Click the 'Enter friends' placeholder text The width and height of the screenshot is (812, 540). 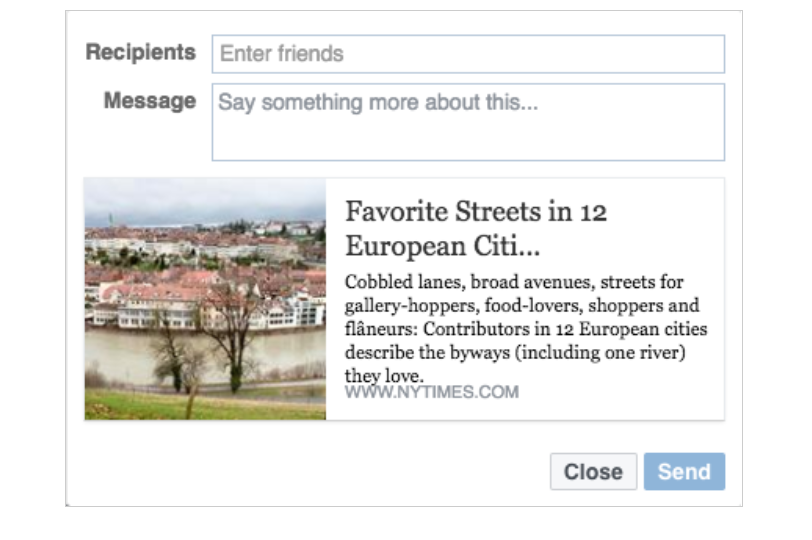tap(281, 54)
